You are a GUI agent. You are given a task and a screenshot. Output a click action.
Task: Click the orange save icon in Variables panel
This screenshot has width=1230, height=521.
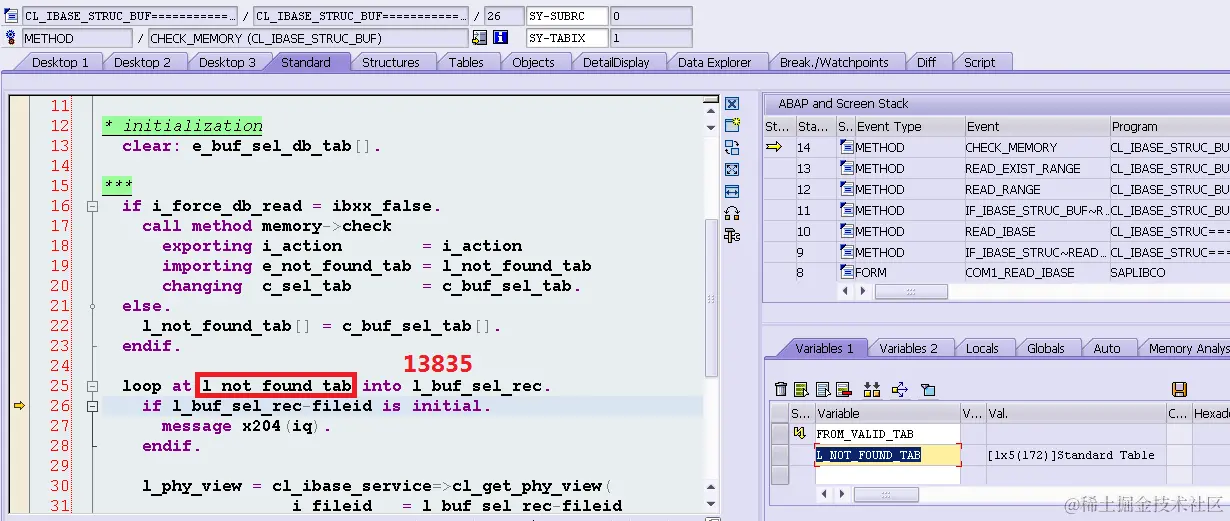tap(1179, 389)
